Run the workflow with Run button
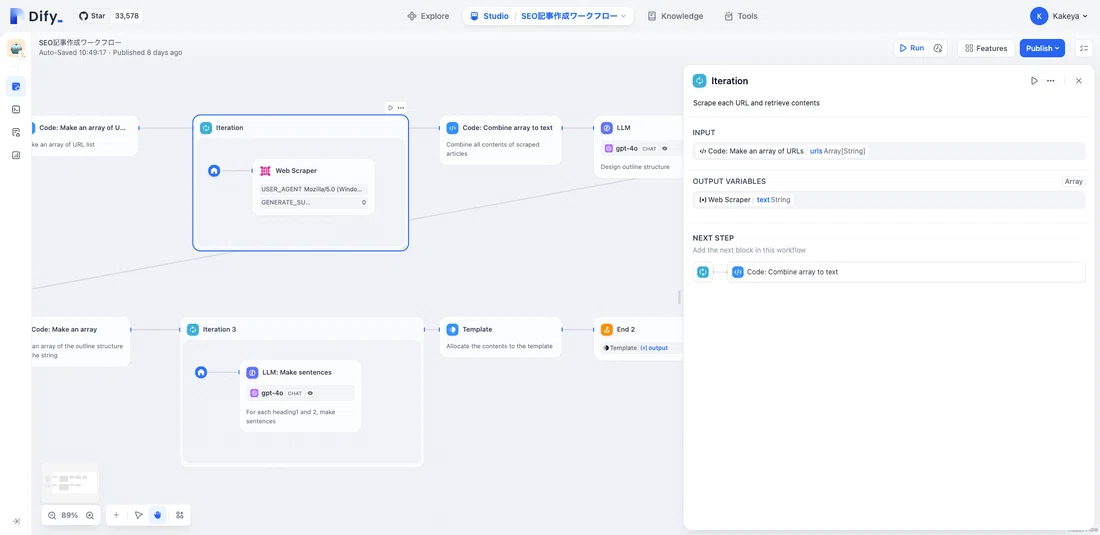Screen dimensions: 1100x535 click(x=911, y=48)
